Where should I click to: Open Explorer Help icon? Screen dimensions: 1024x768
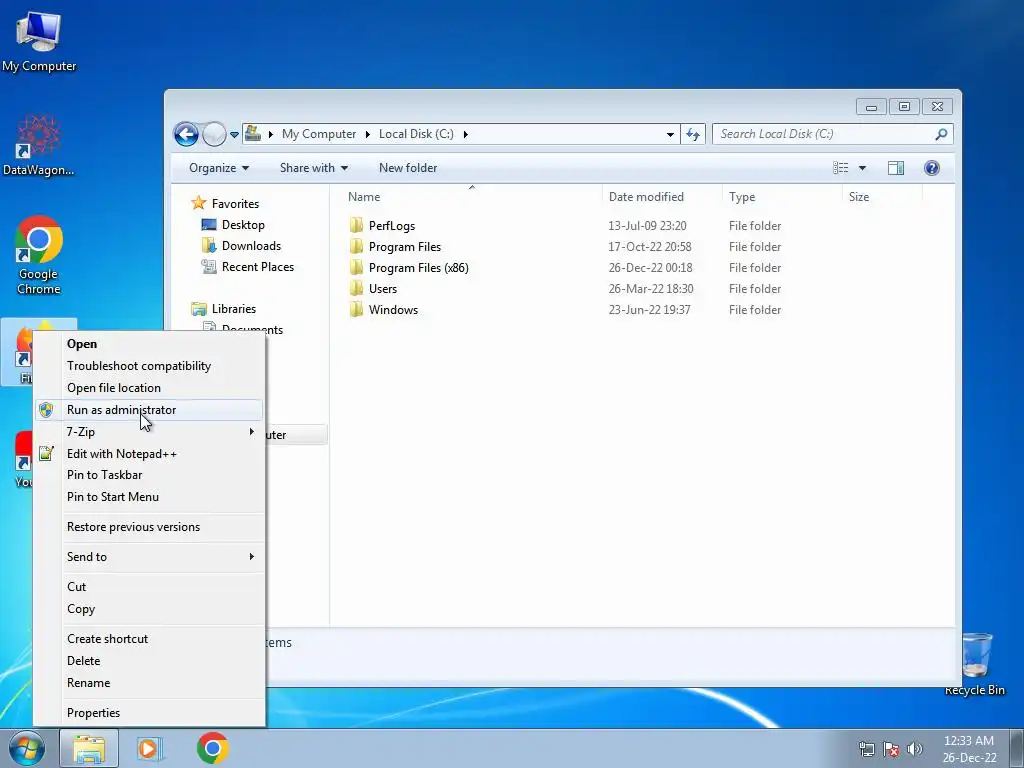pos(932,168)
